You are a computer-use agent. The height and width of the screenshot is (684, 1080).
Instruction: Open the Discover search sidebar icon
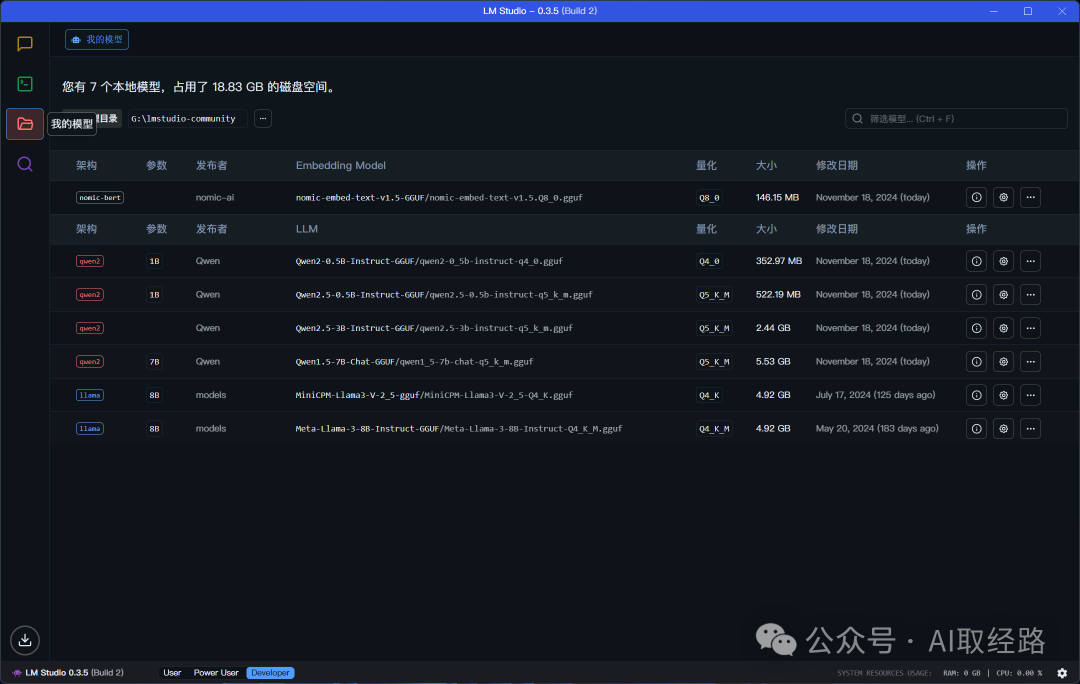point(25,164)
